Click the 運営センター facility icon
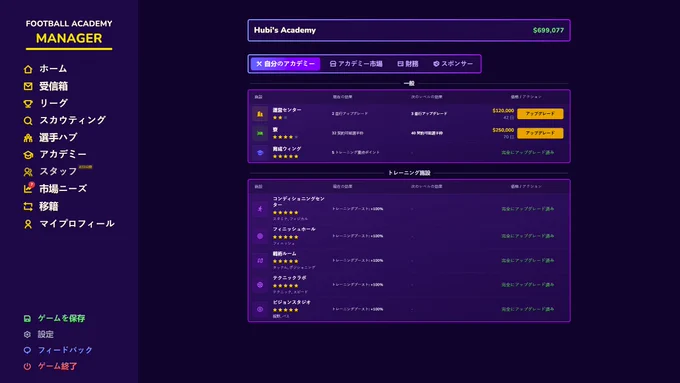The image size is (680, 383). [260, 114]
